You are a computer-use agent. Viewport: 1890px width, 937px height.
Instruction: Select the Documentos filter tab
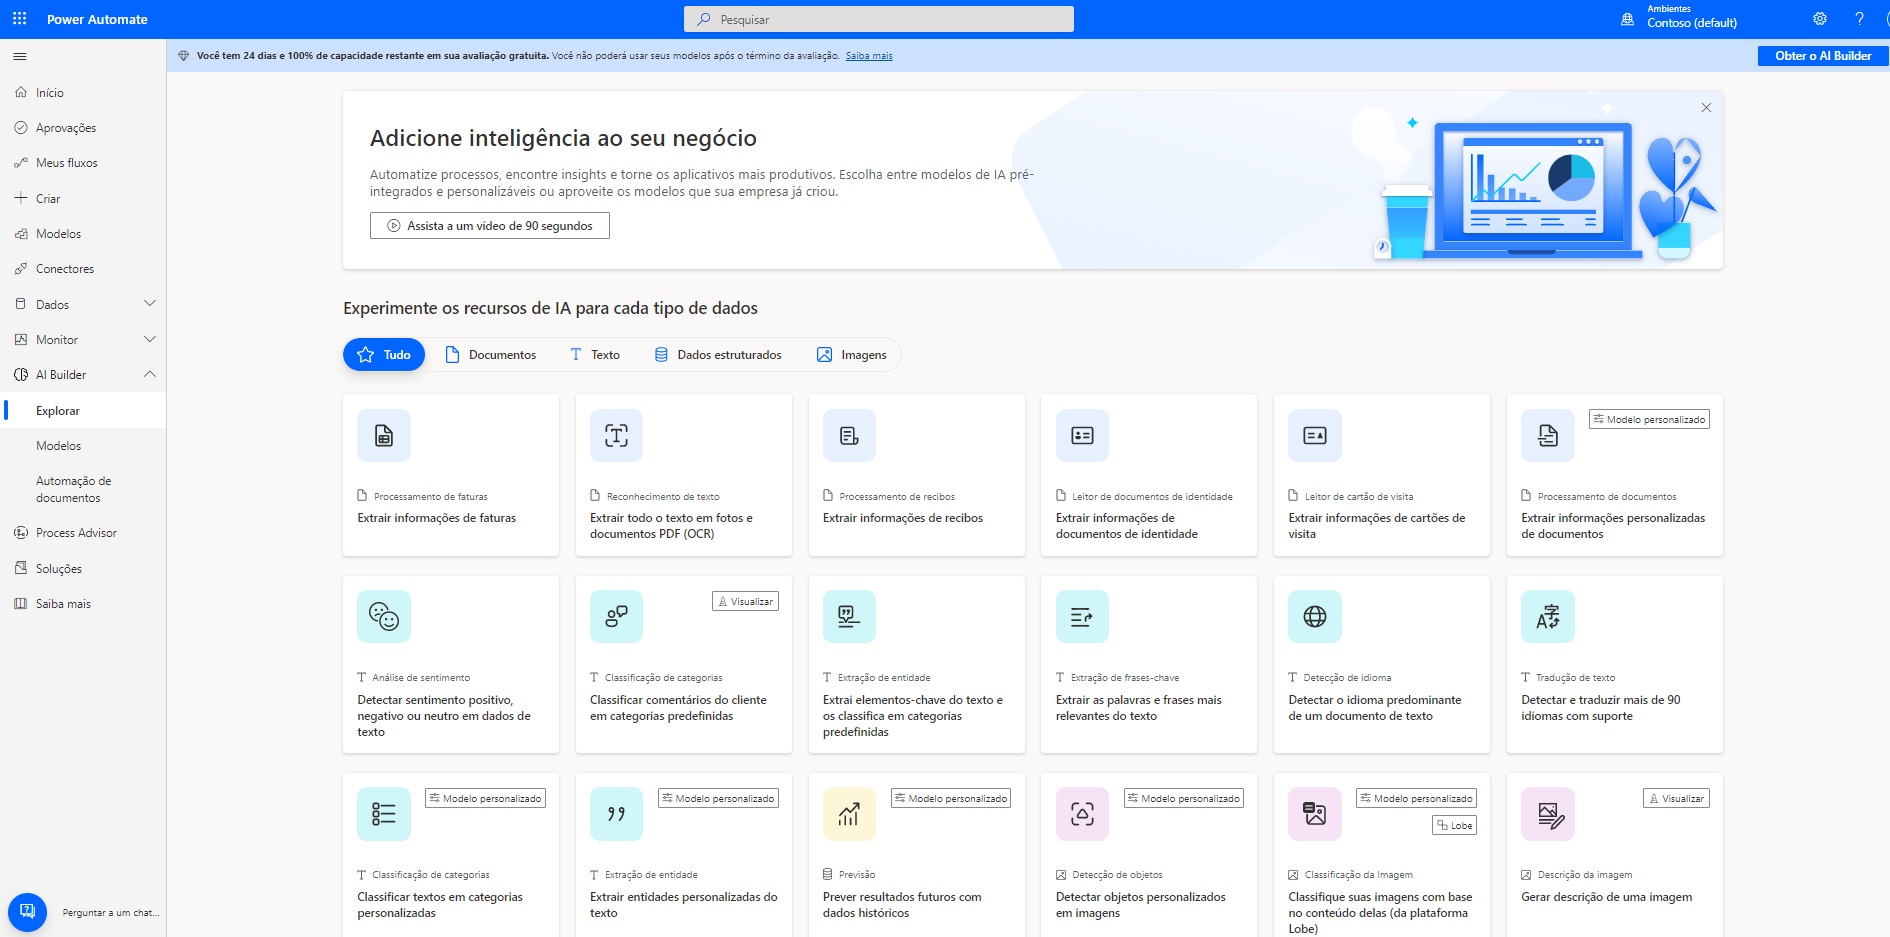491,355
